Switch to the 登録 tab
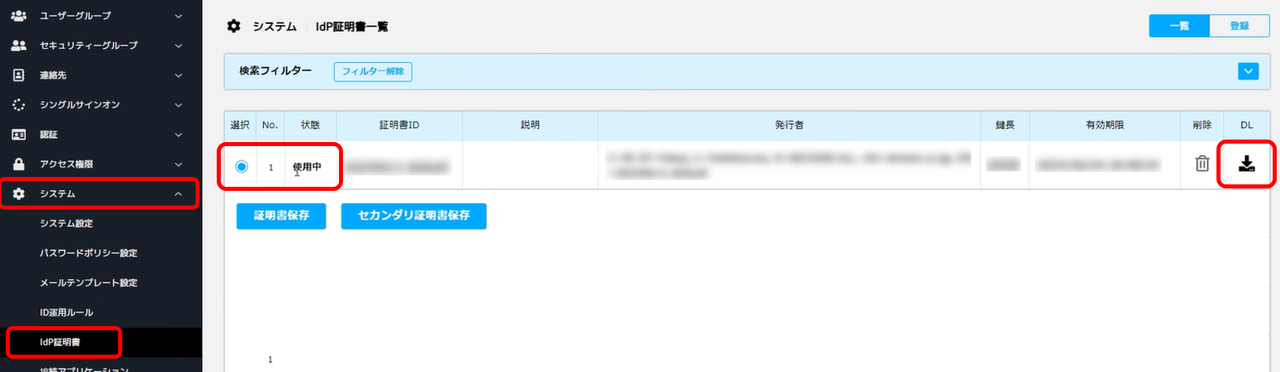The image size is (1280, 372). pos(1239,27)
